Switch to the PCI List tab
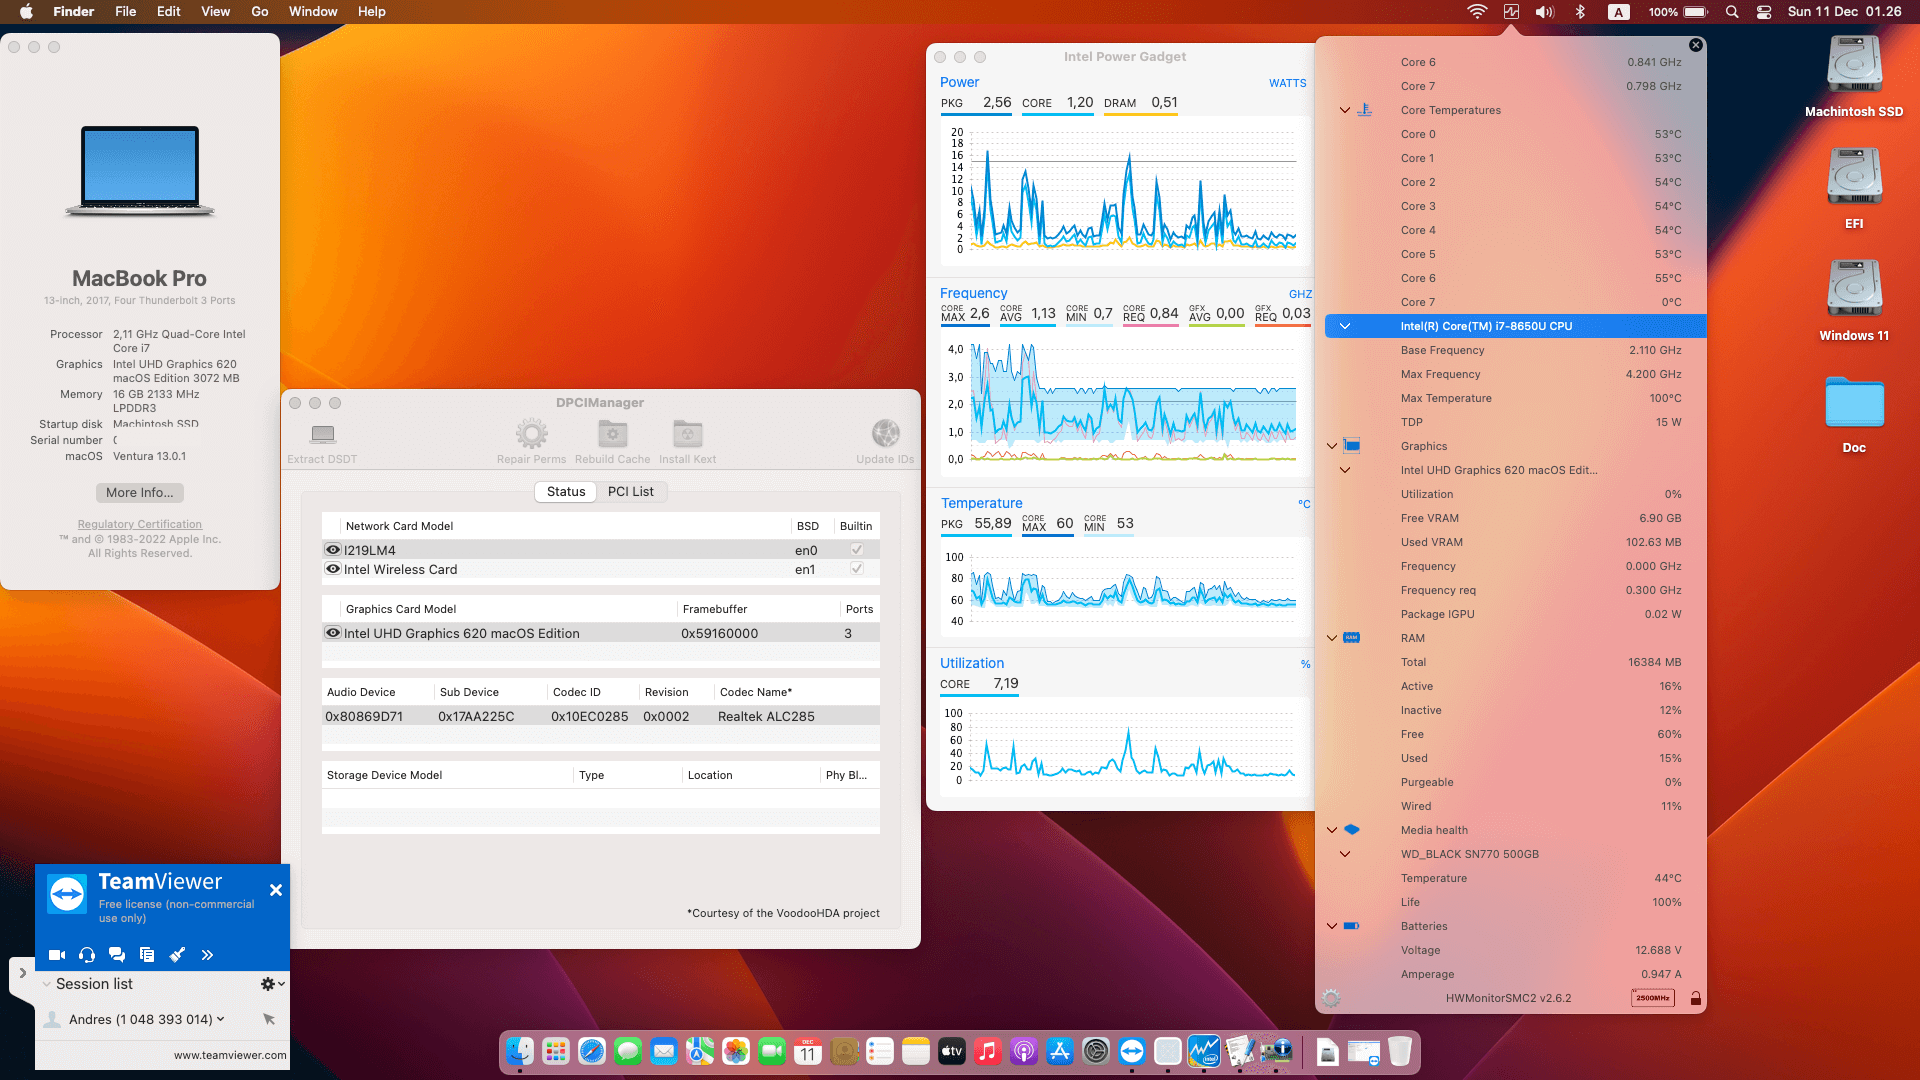This screenshot has width=1920, height=1080. [630, 492]
